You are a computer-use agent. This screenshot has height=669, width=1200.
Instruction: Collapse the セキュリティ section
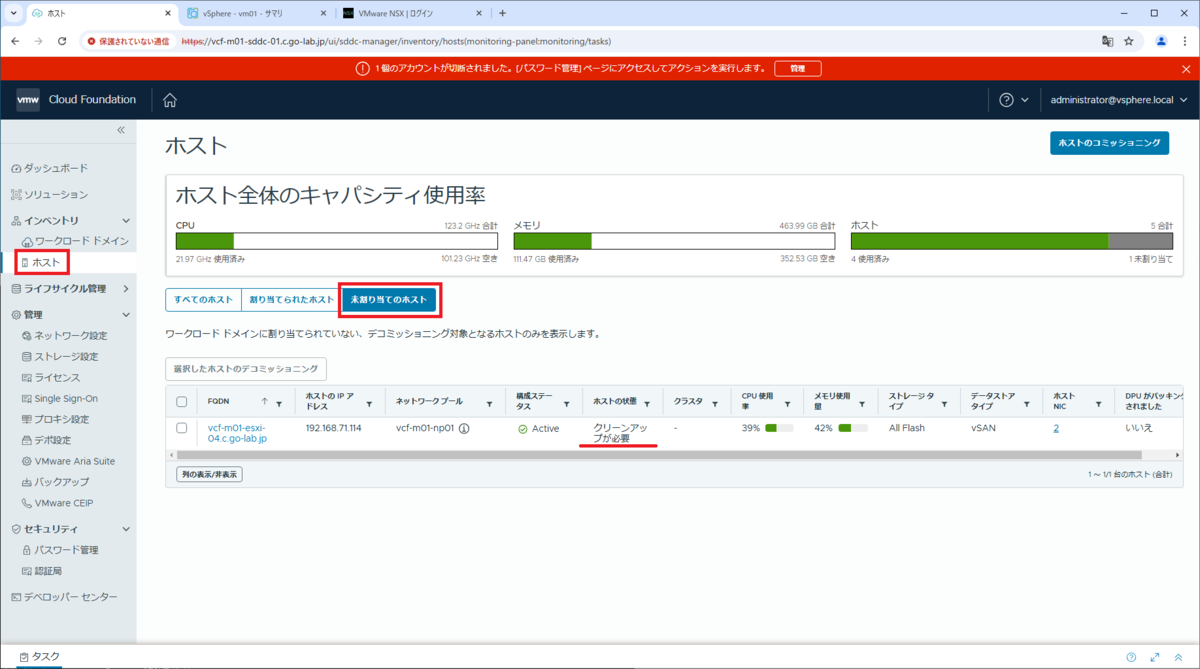126,529
